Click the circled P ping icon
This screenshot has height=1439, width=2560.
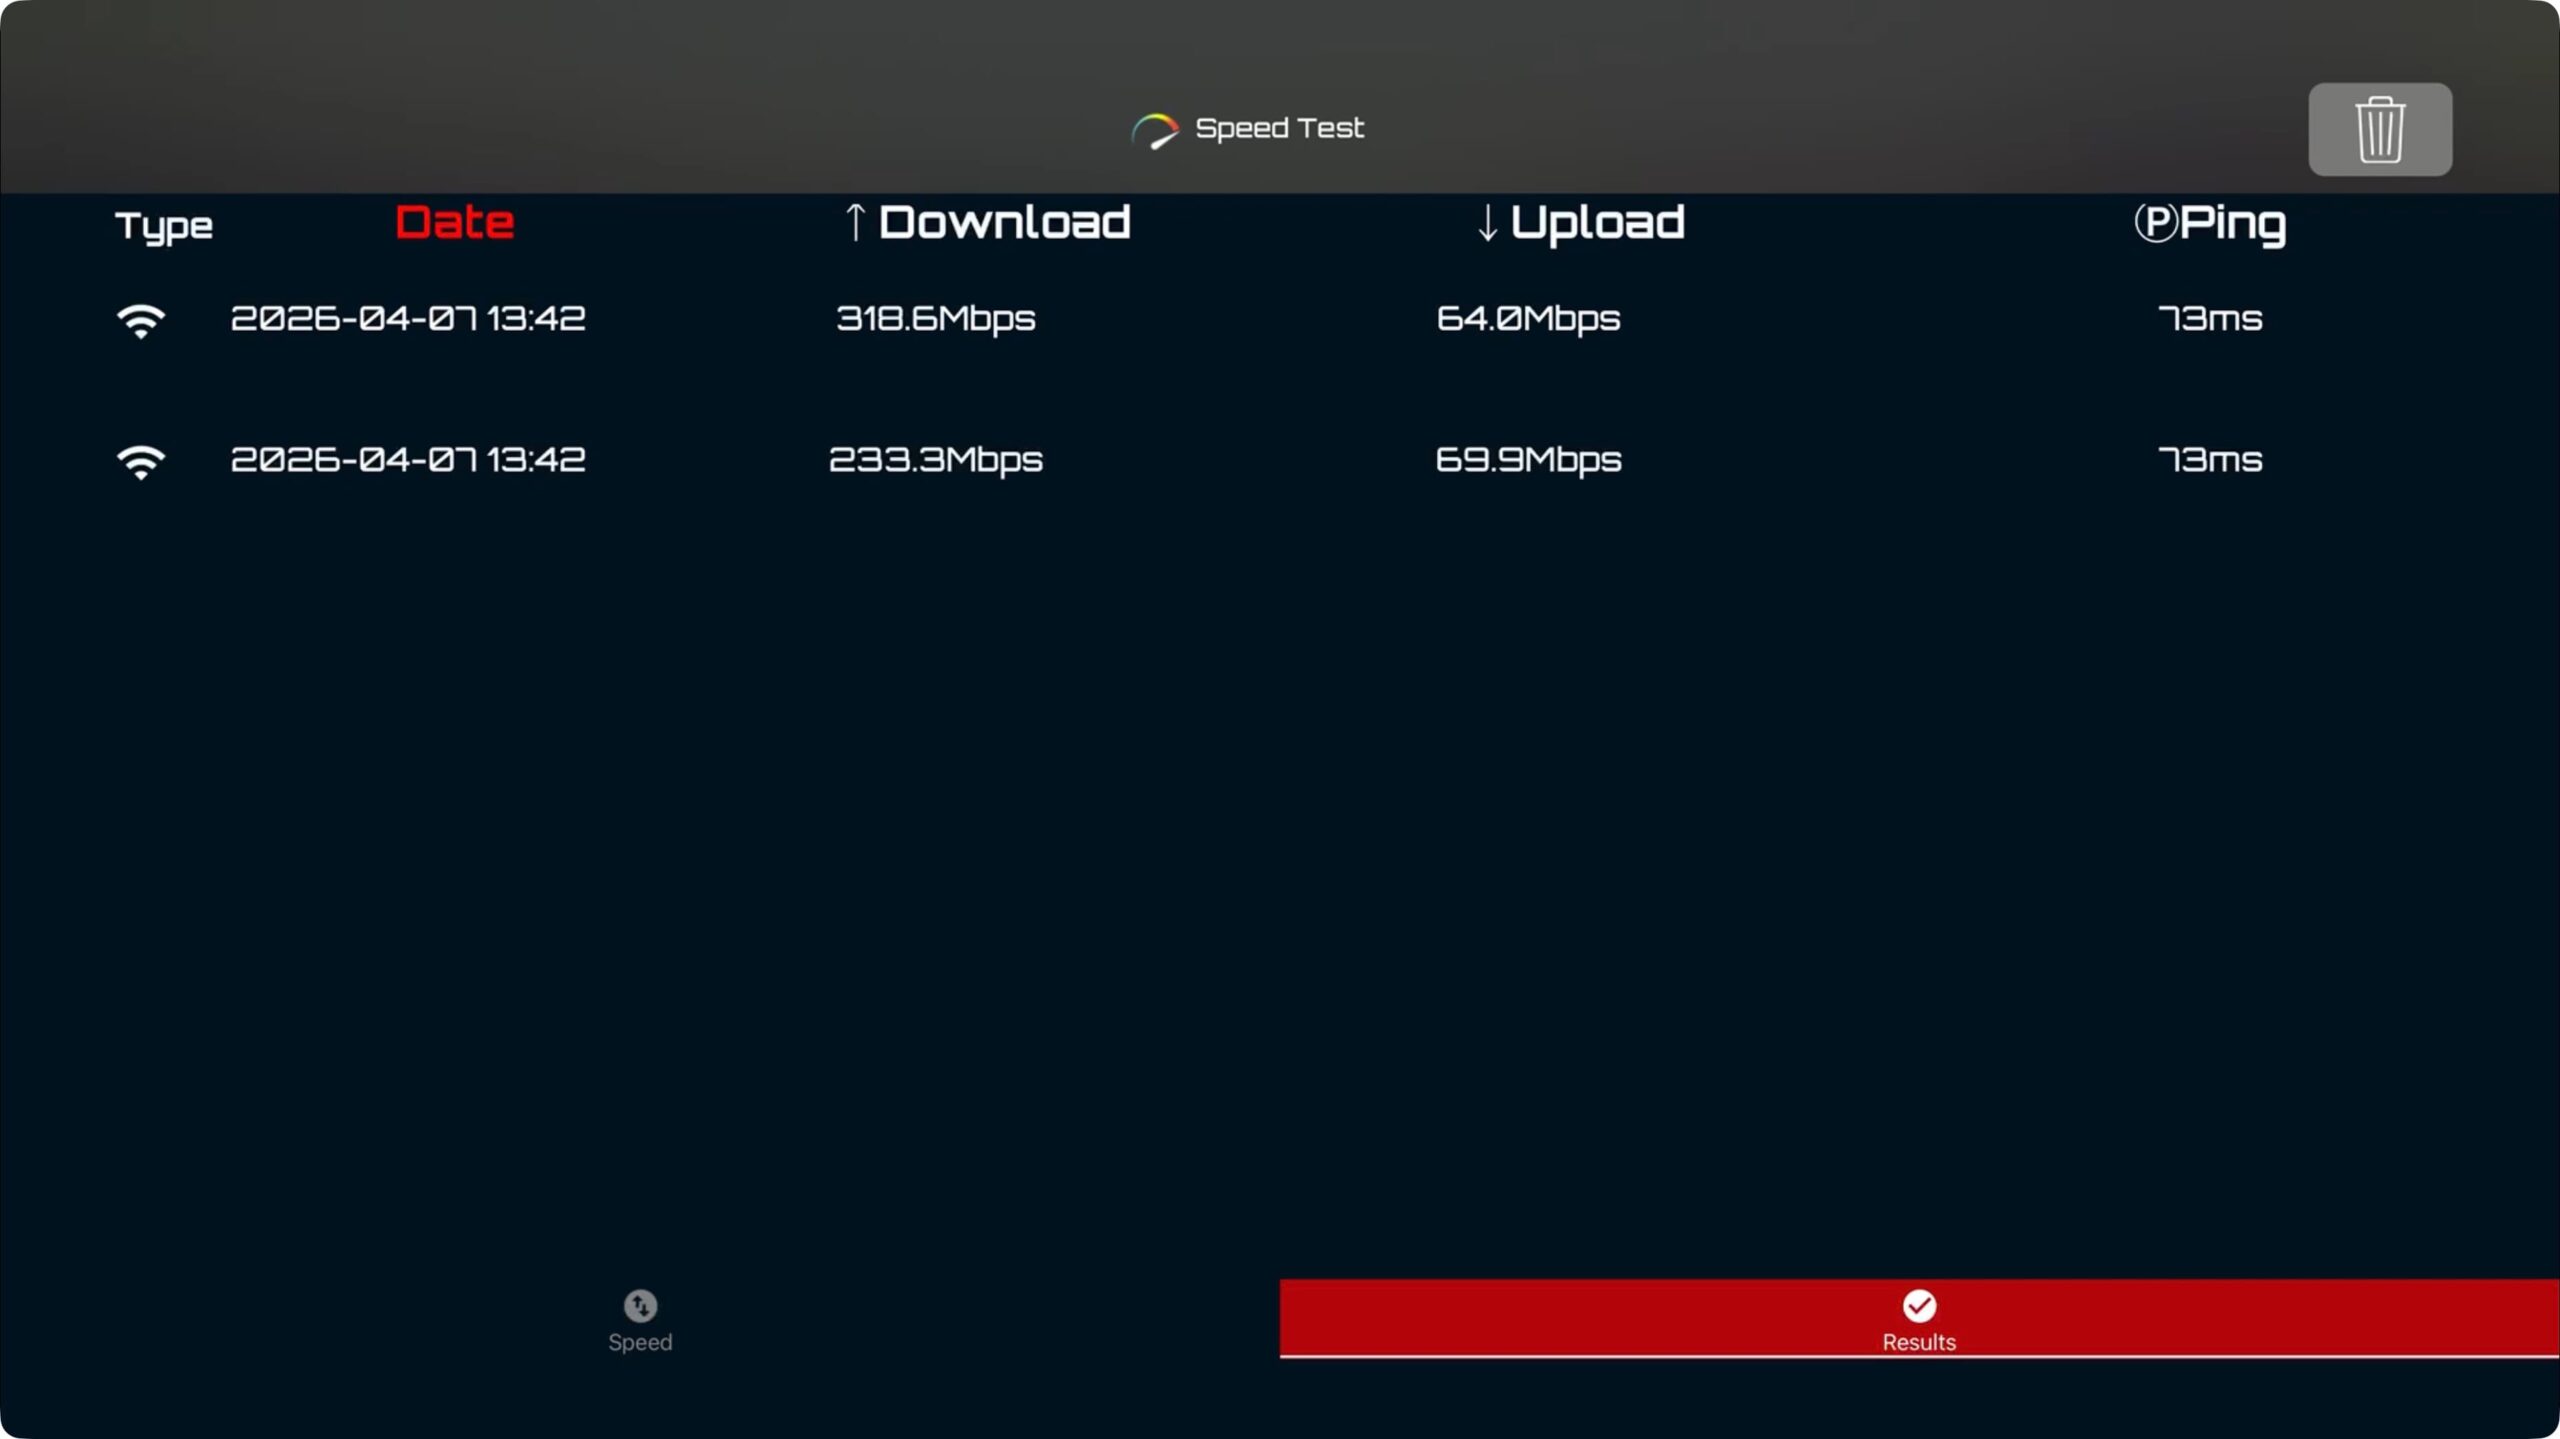click(x=2155, y=222)
